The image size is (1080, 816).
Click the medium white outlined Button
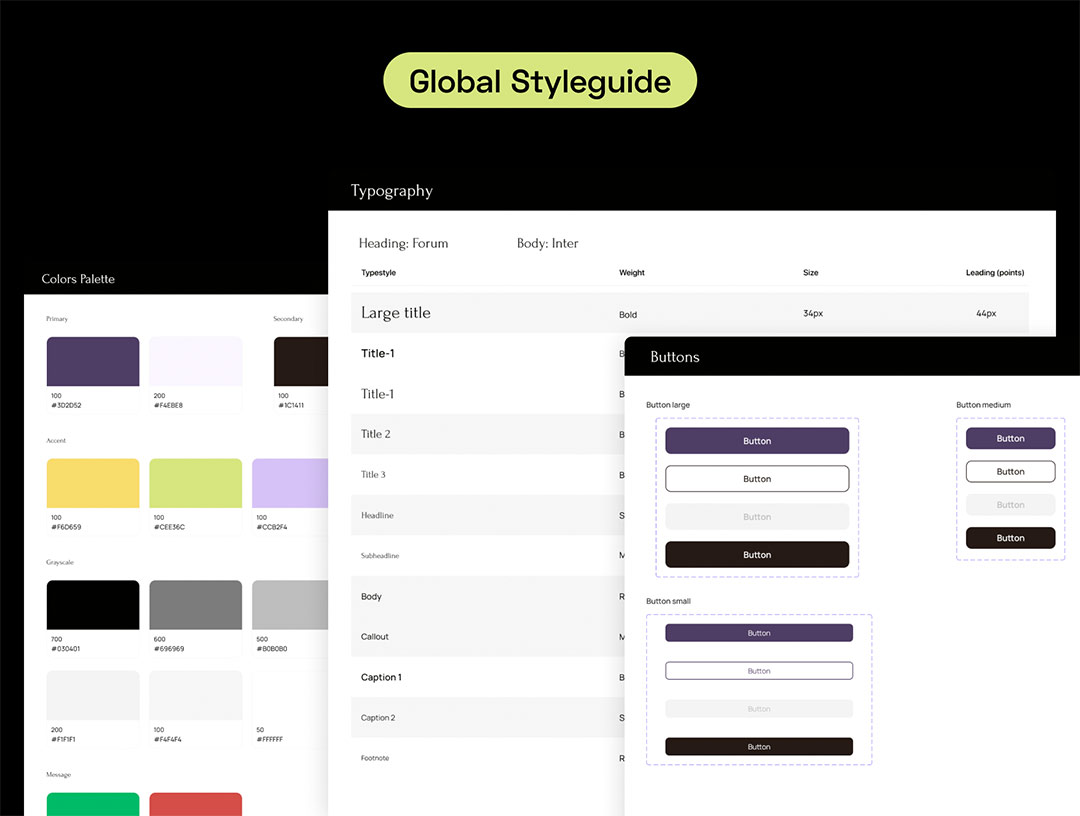(1010, 472)
